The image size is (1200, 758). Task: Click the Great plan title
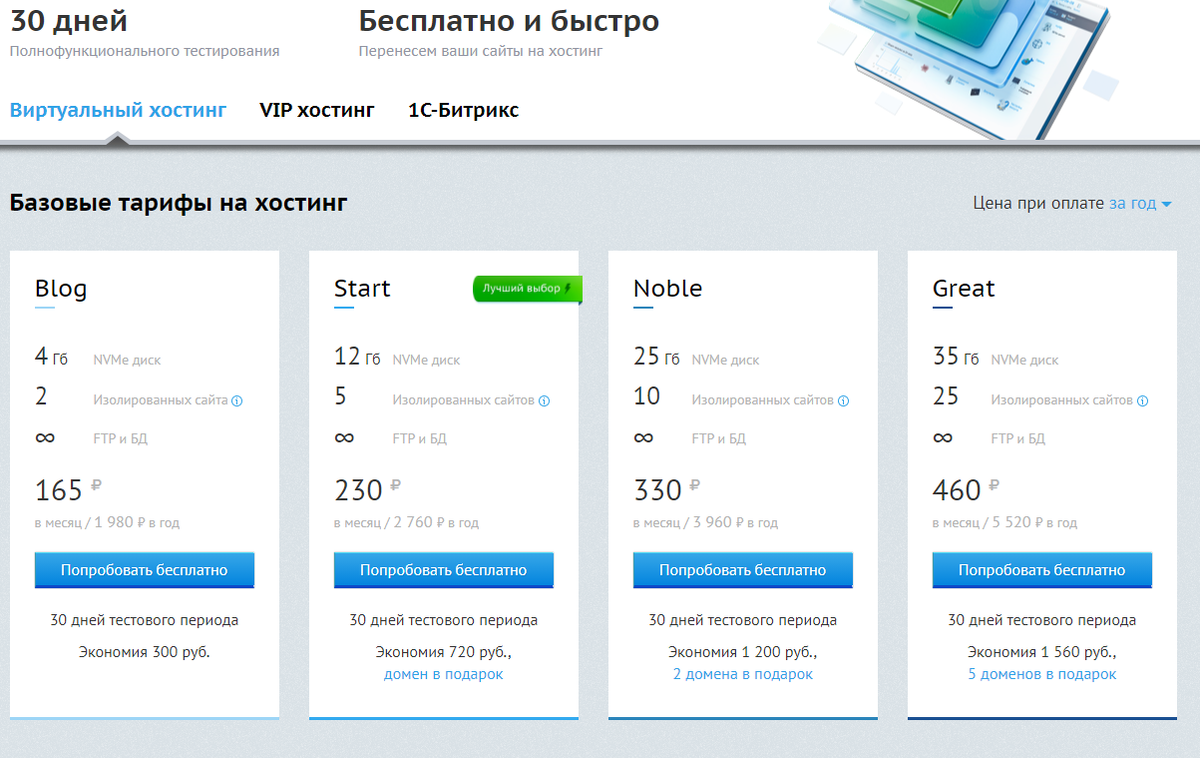tap(964, 289)
